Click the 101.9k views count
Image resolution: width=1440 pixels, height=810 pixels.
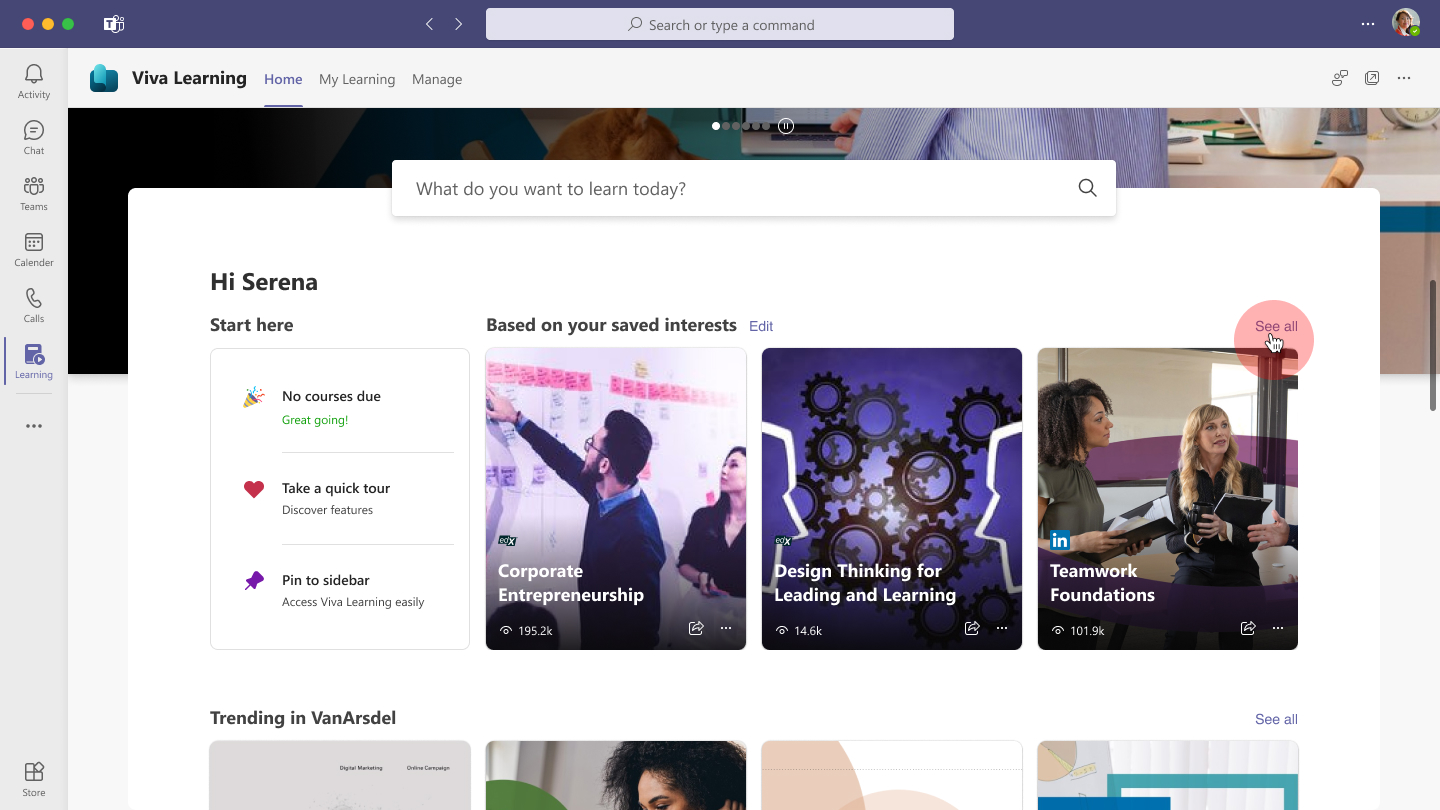1077,631
